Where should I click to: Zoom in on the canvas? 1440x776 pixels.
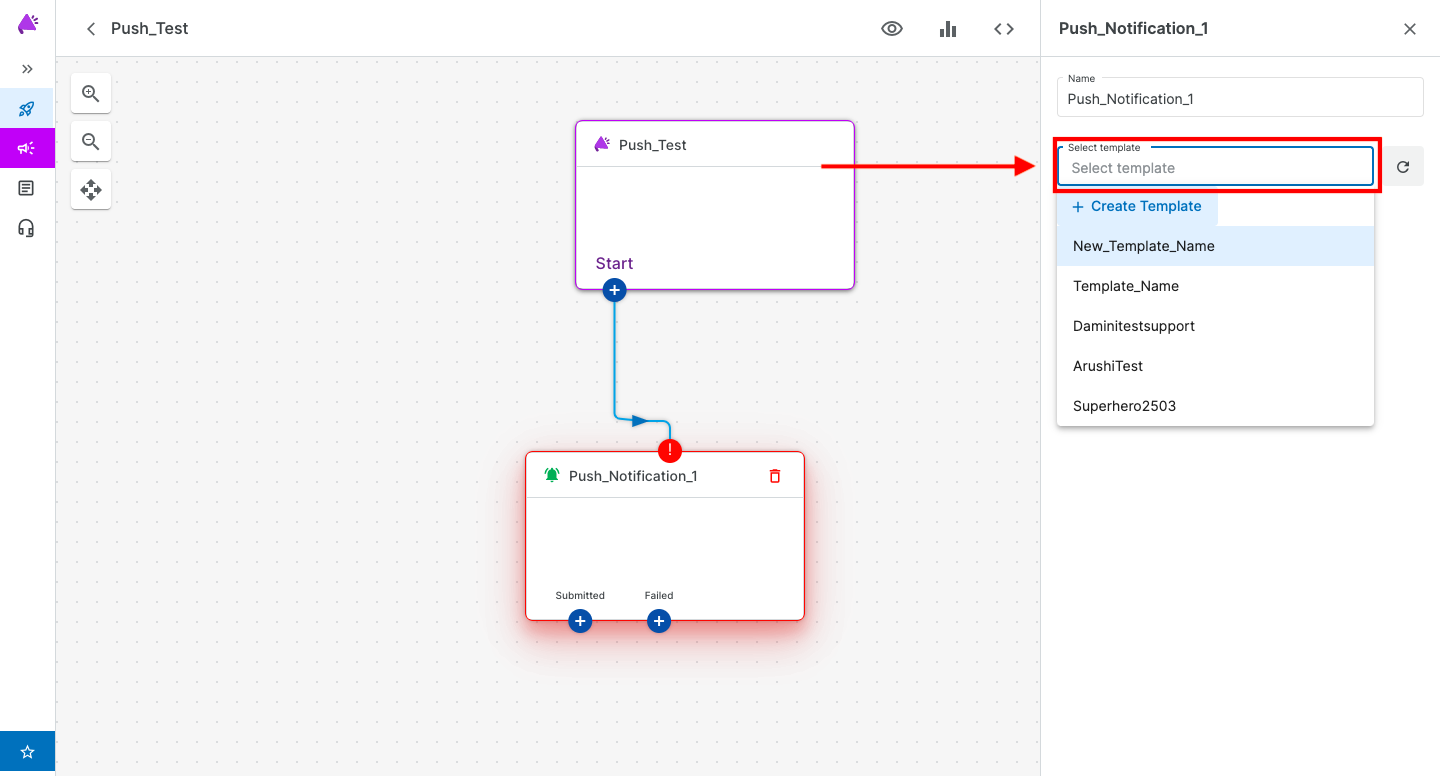tap(91, 93)
